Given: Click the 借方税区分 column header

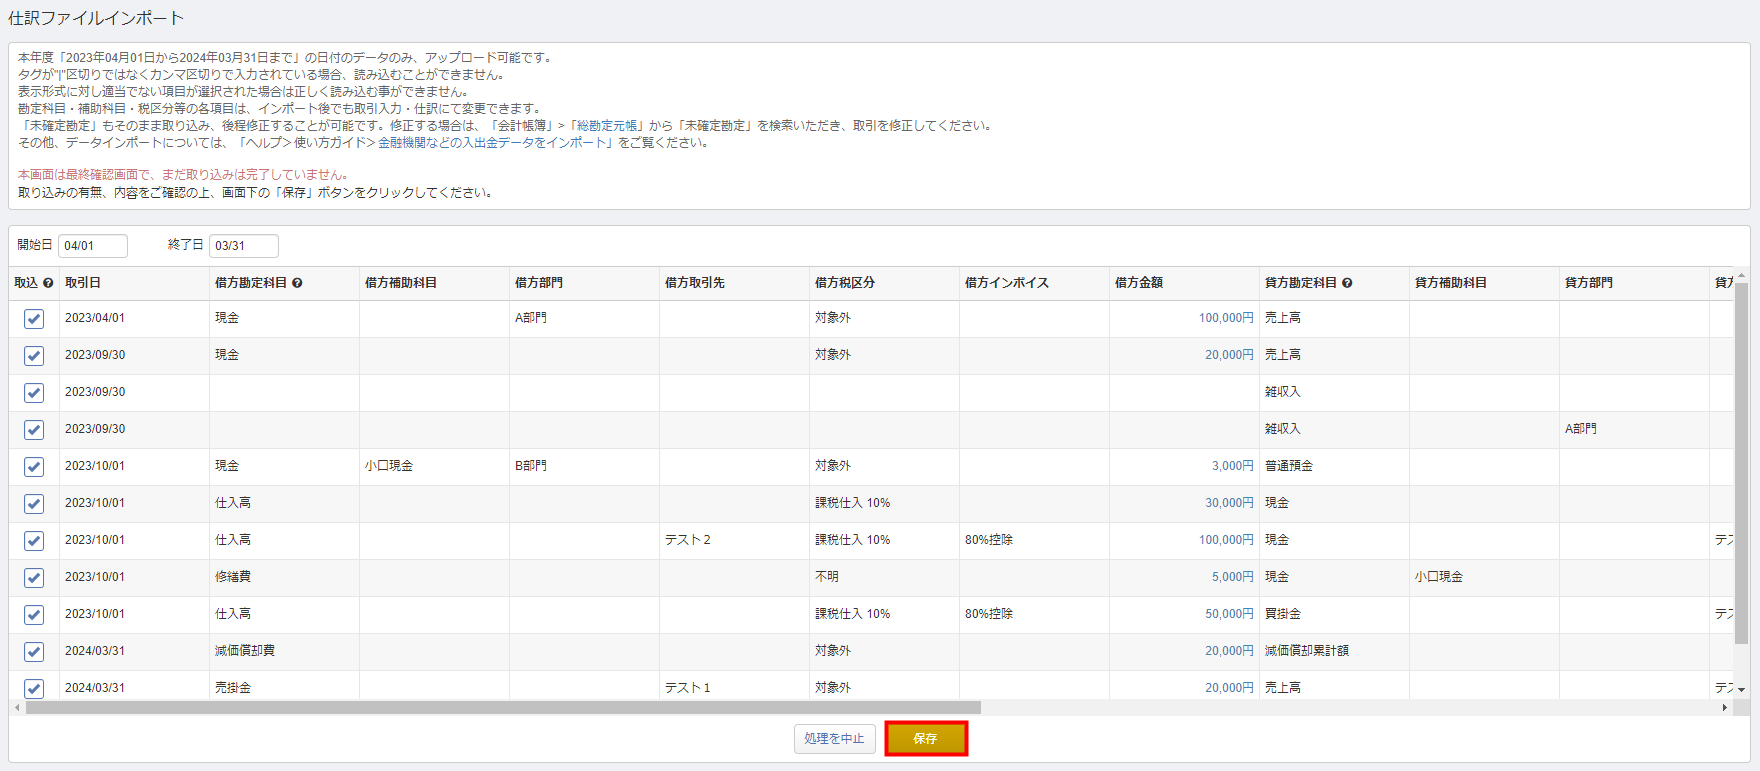Looking at the screenshot, I should tap(885, 283).
